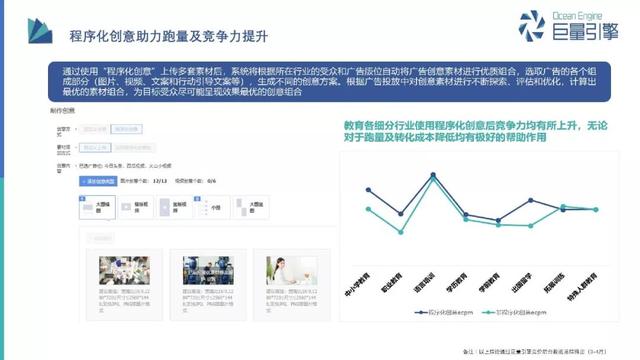Open the woman at desk thumbnail
Viewport: 640px width, 360px height.
tap(292, 270)
